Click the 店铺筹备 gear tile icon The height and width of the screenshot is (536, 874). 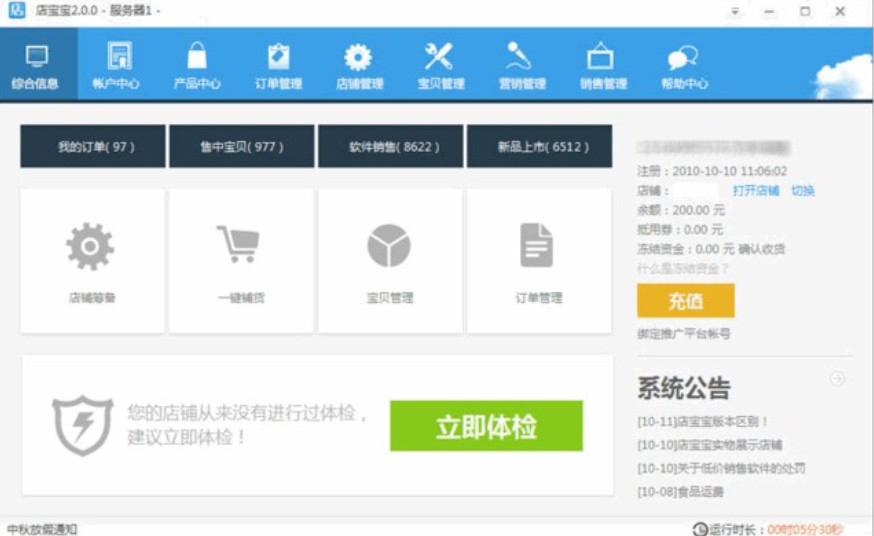[x=90, y=246]
